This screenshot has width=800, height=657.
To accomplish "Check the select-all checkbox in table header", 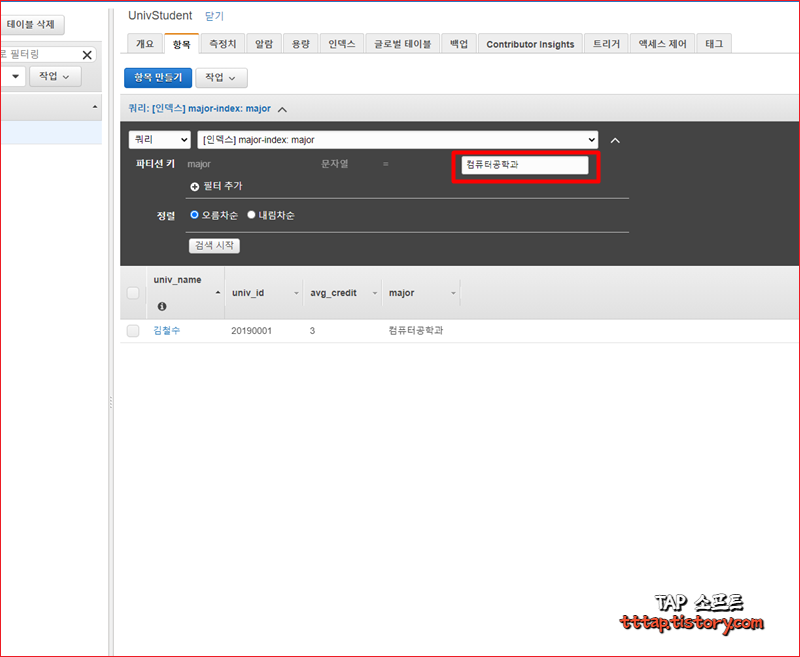I will 133,293.
